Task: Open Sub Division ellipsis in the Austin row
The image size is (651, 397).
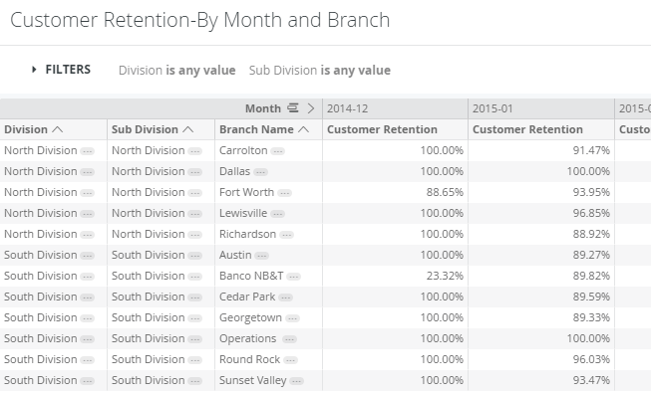Action: click(195, 256)
